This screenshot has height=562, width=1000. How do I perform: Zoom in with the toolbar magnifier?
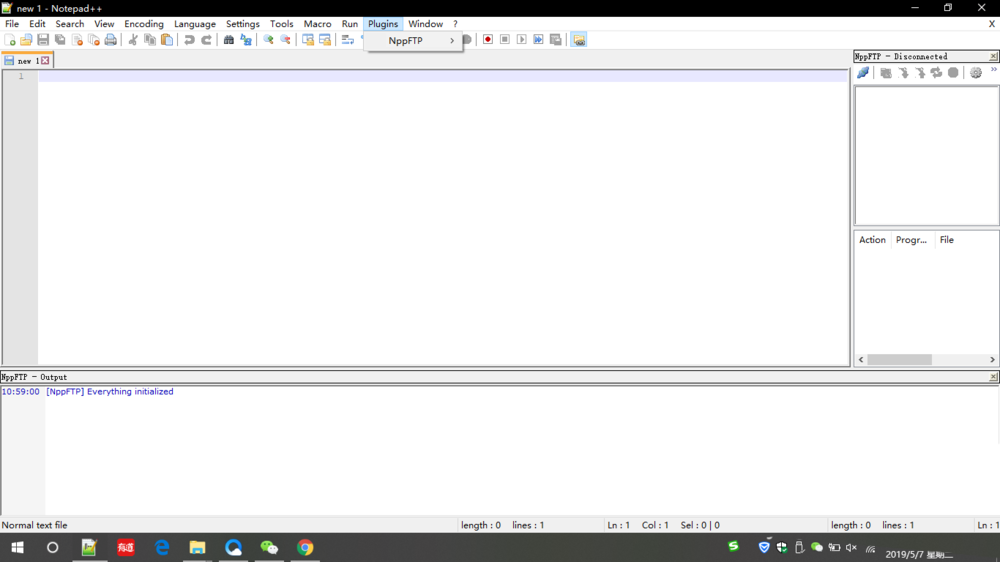pyautogui.click(x=268, y=40)
